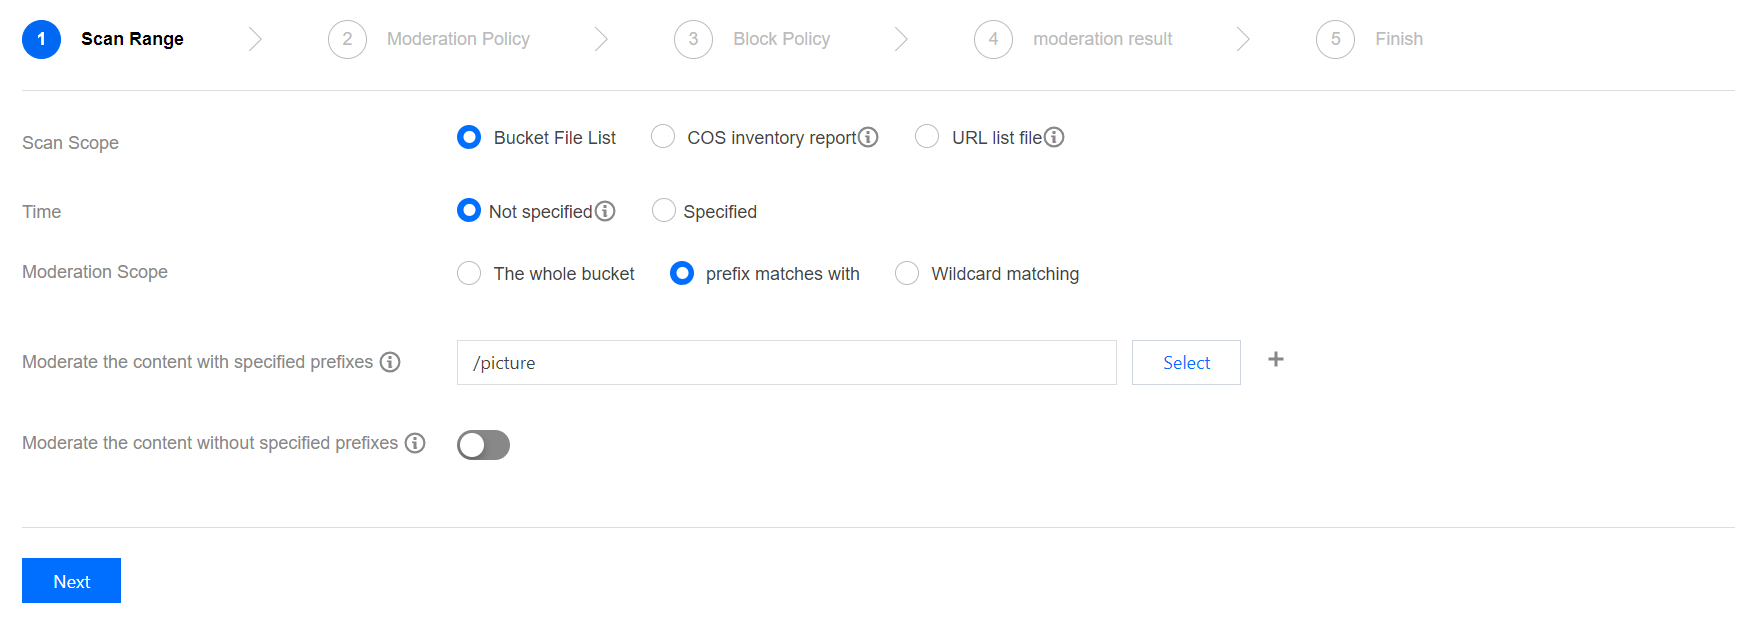Choose the Specified time radio option

point(664,211)
